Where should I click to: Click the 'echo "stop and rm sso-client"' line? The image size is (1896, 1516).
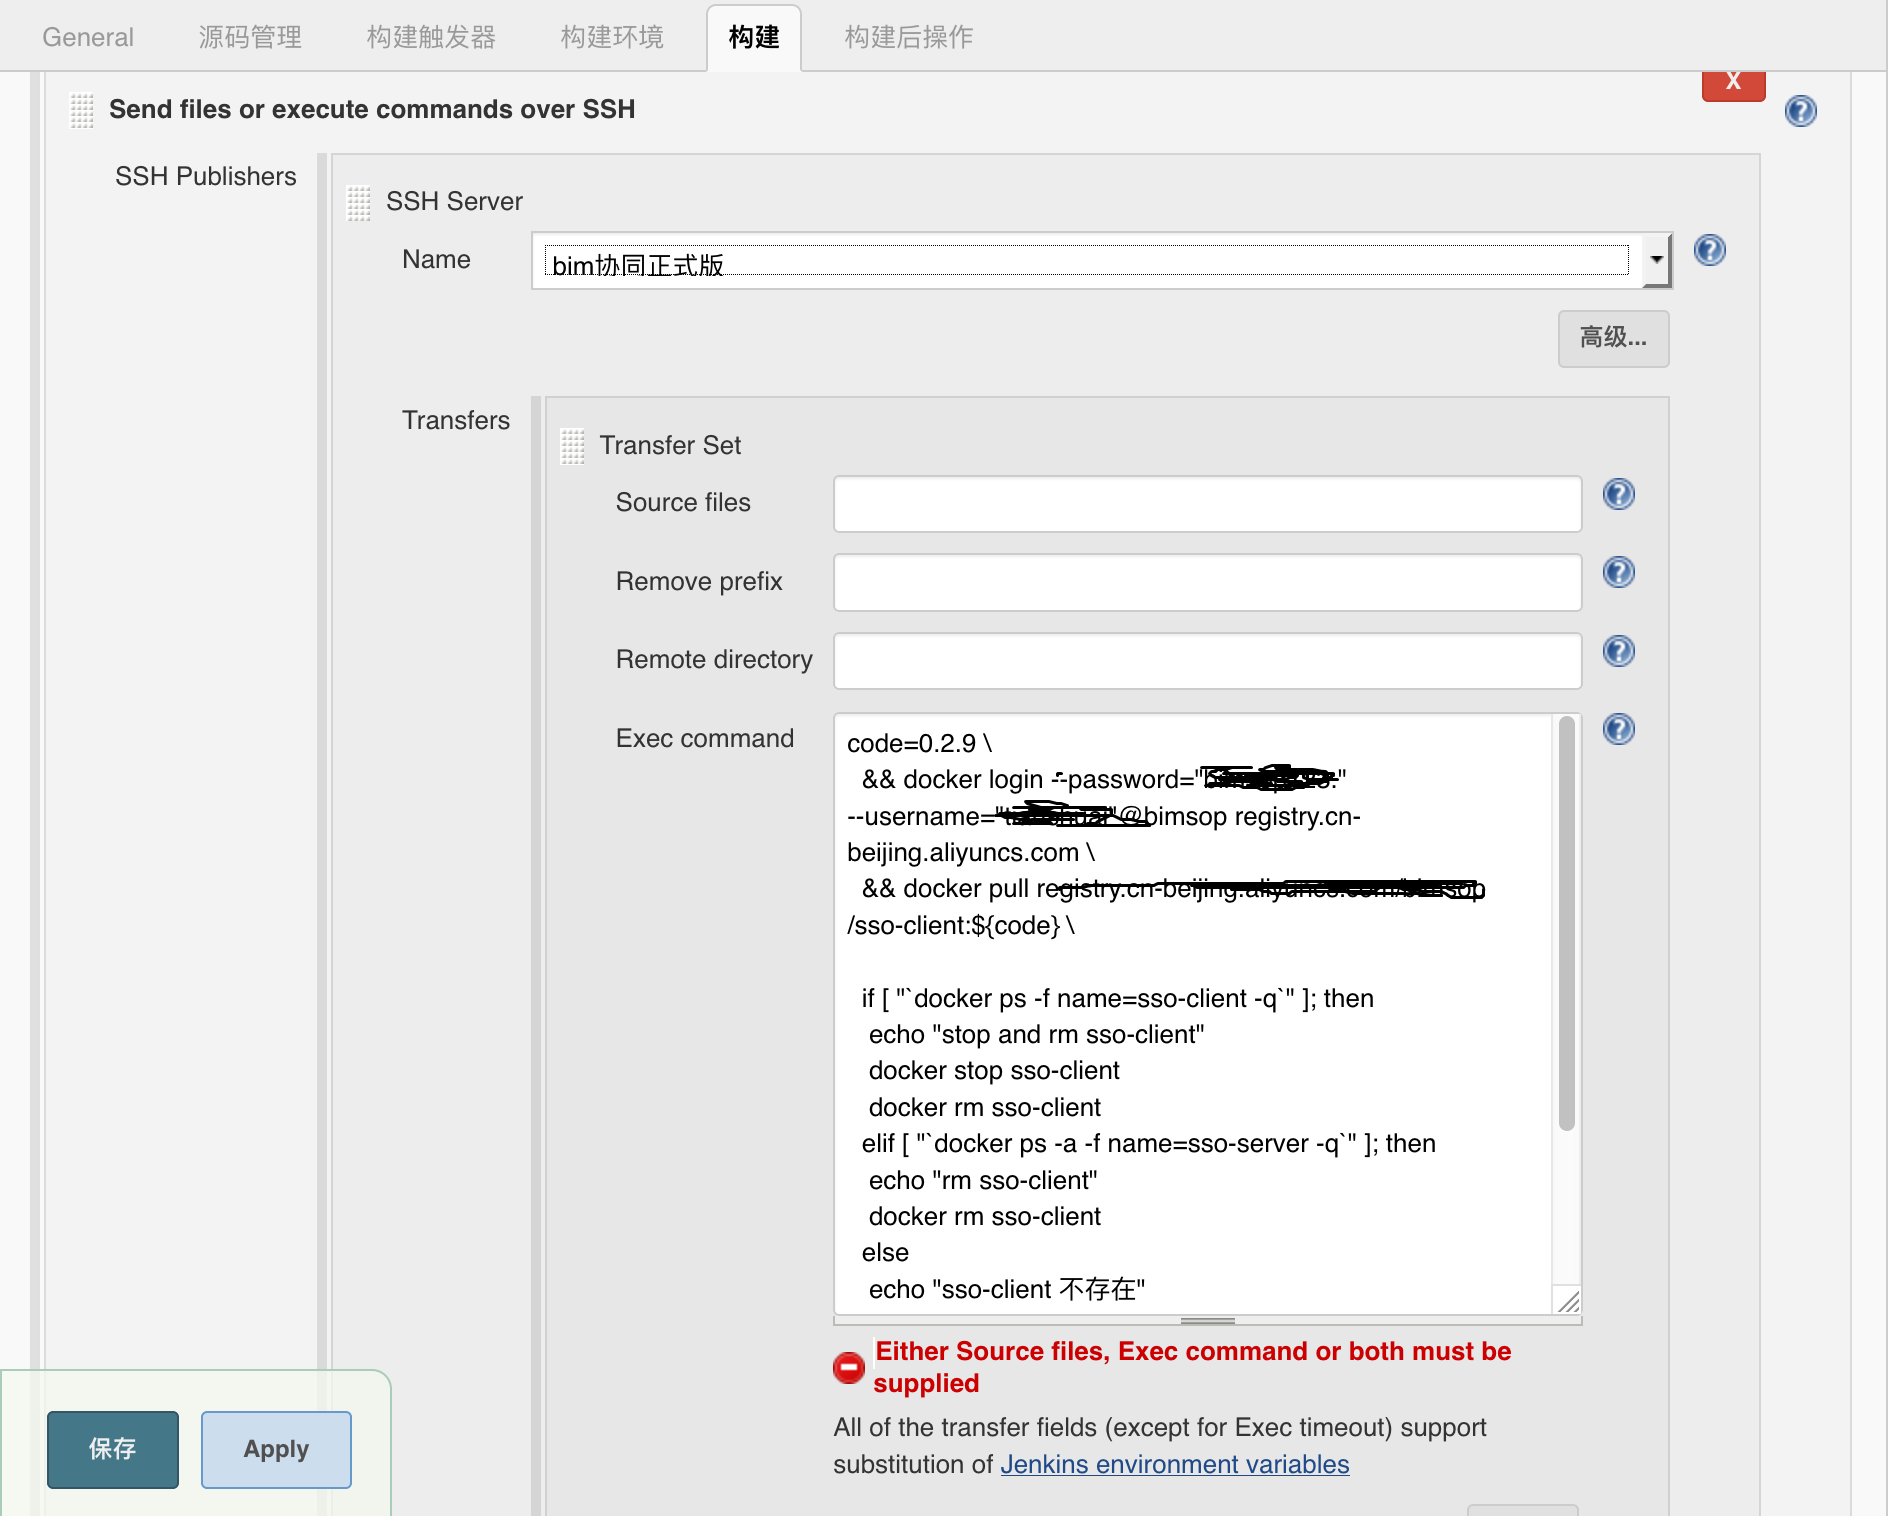point(1036,1034)
